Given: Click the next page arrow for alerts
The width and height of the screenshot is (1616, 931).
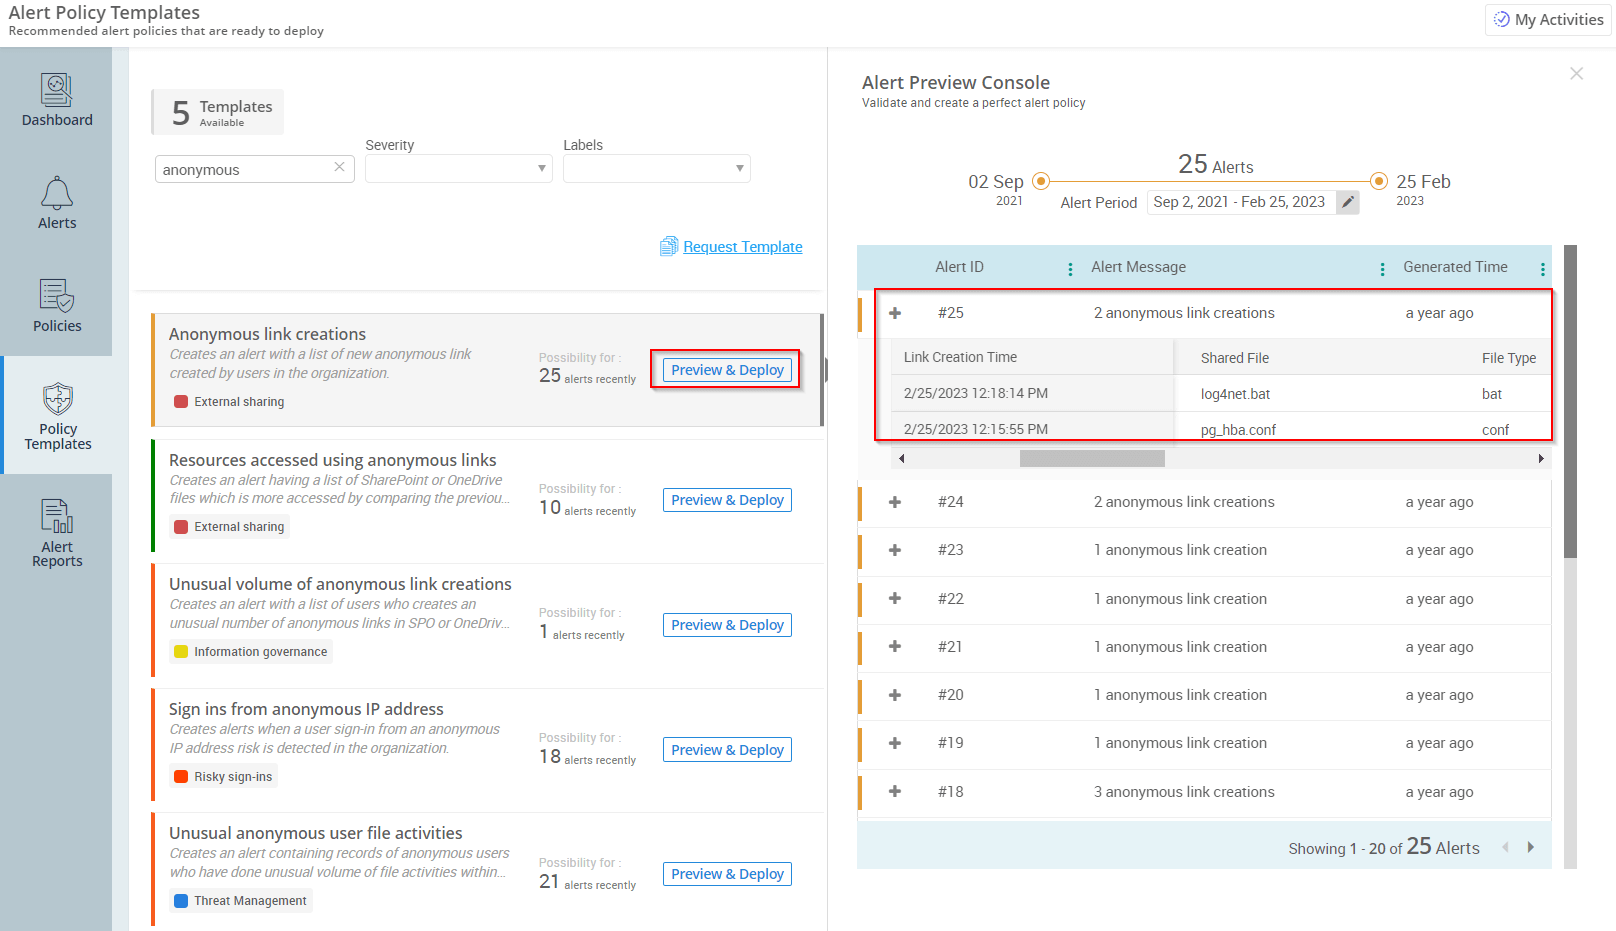Looking at the screenshot, I should coord(1530,846).
